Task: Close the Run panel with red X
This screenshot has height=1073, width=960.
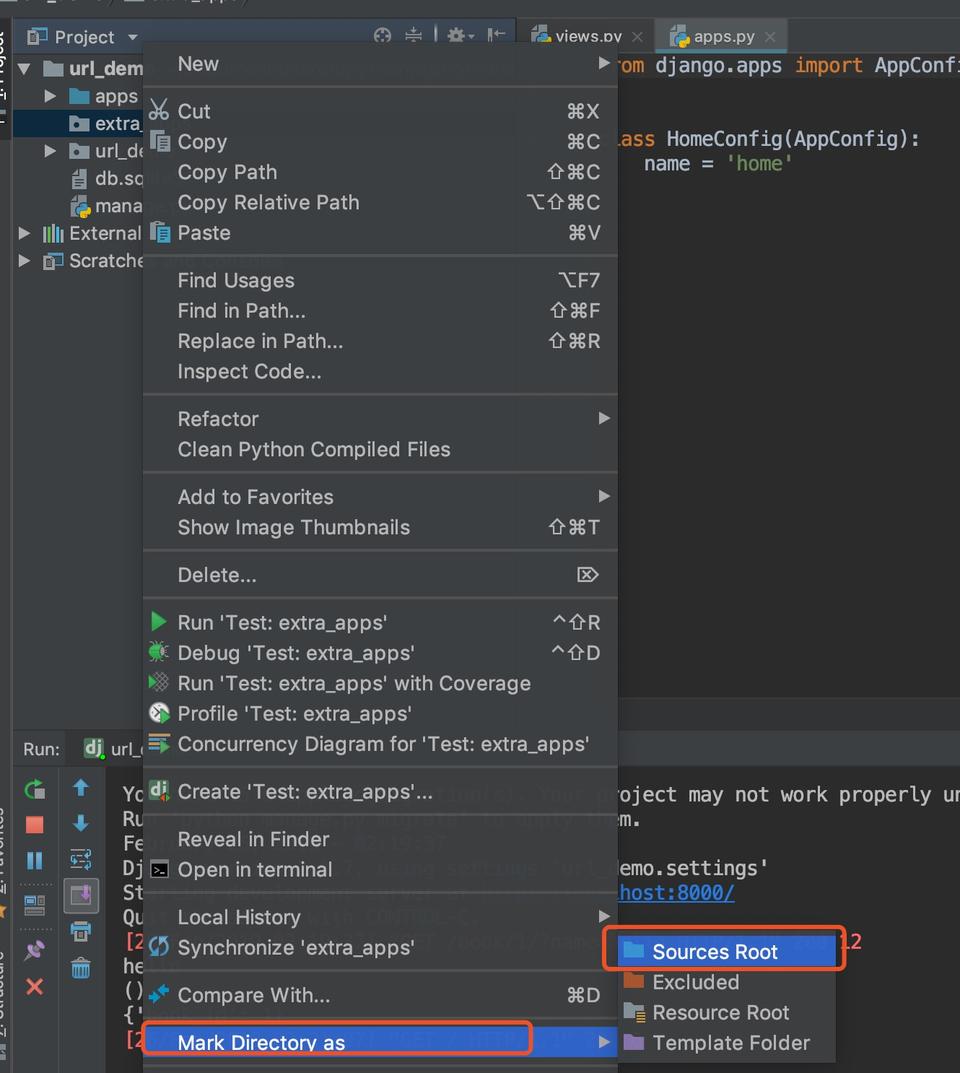Action: click(x=34, y=987)
